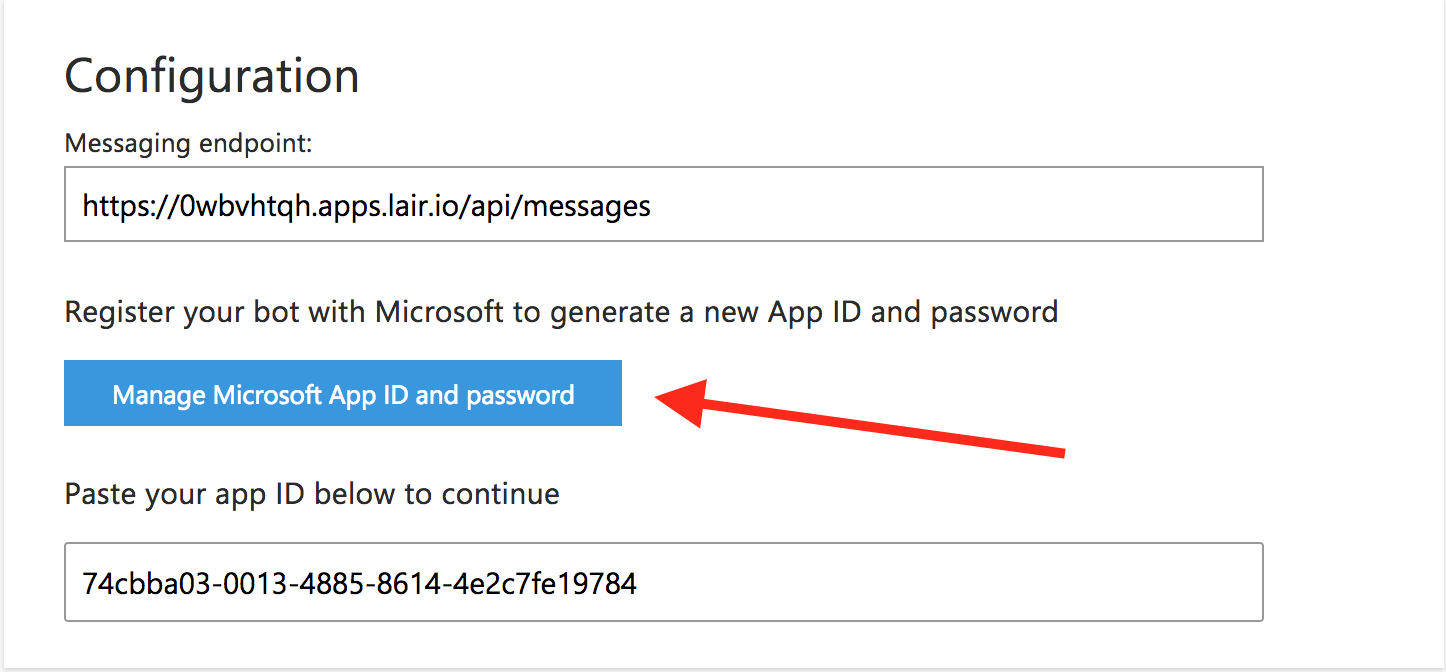
Task: Focus the app ID value text
Action: tap(359, 583)
